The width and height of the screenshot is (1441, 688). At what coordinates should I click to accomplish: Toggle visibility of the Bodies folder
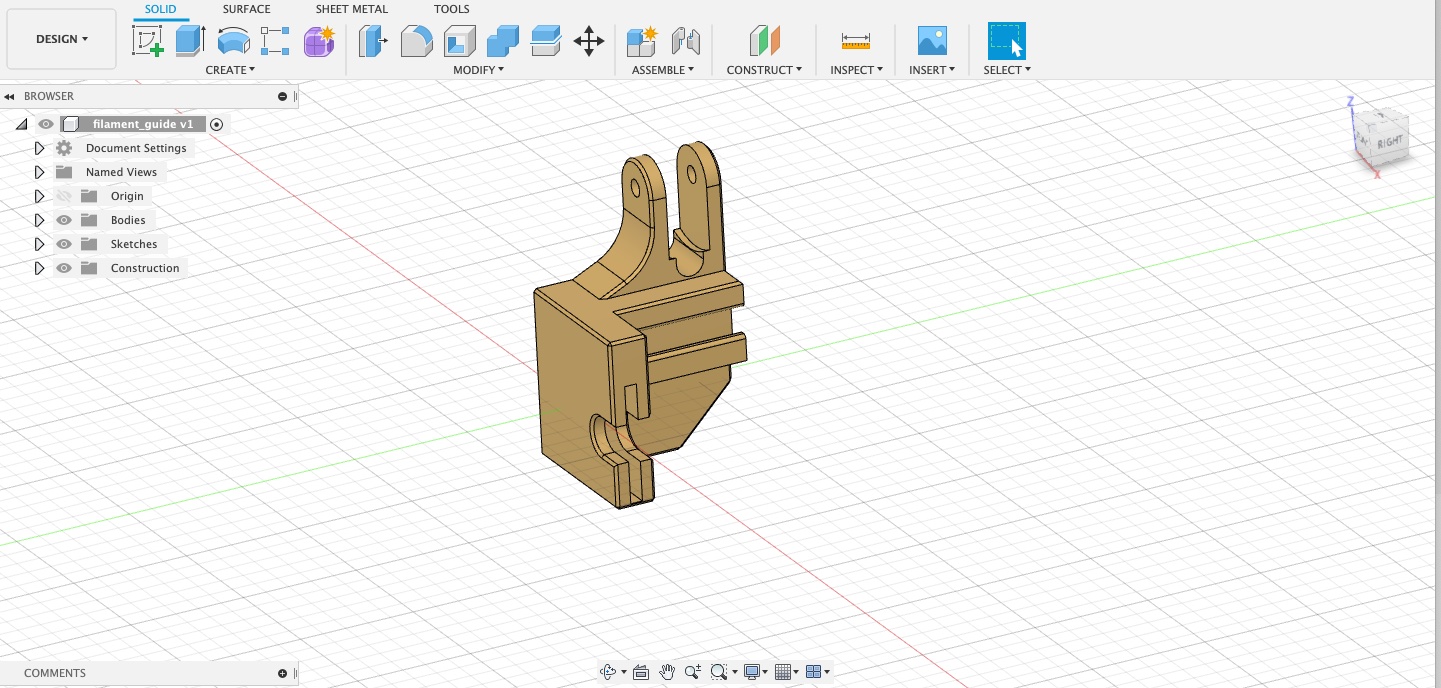pyautogui.click(x=63, y=219)
